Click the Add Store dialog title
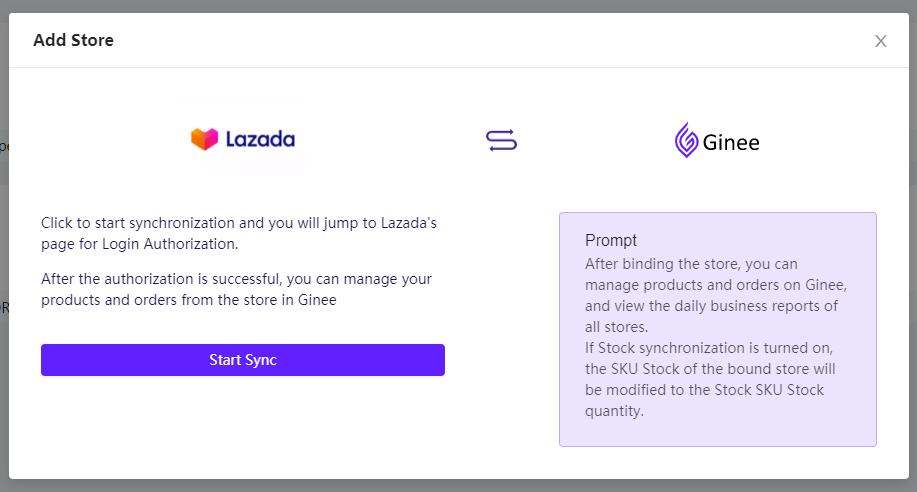917x492 pixels. (74, 40)
